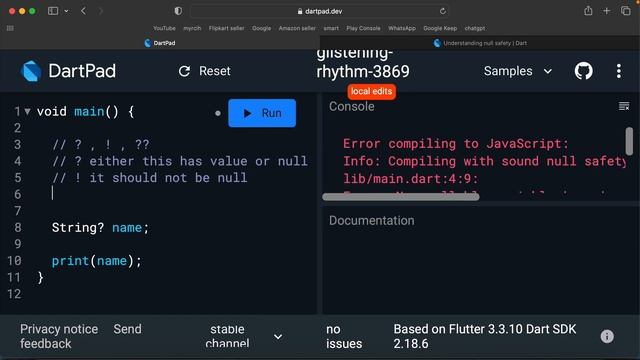Open the Google Keep bookmark
Viewport: 640px width, 360px height.
(x=440, y=28)
